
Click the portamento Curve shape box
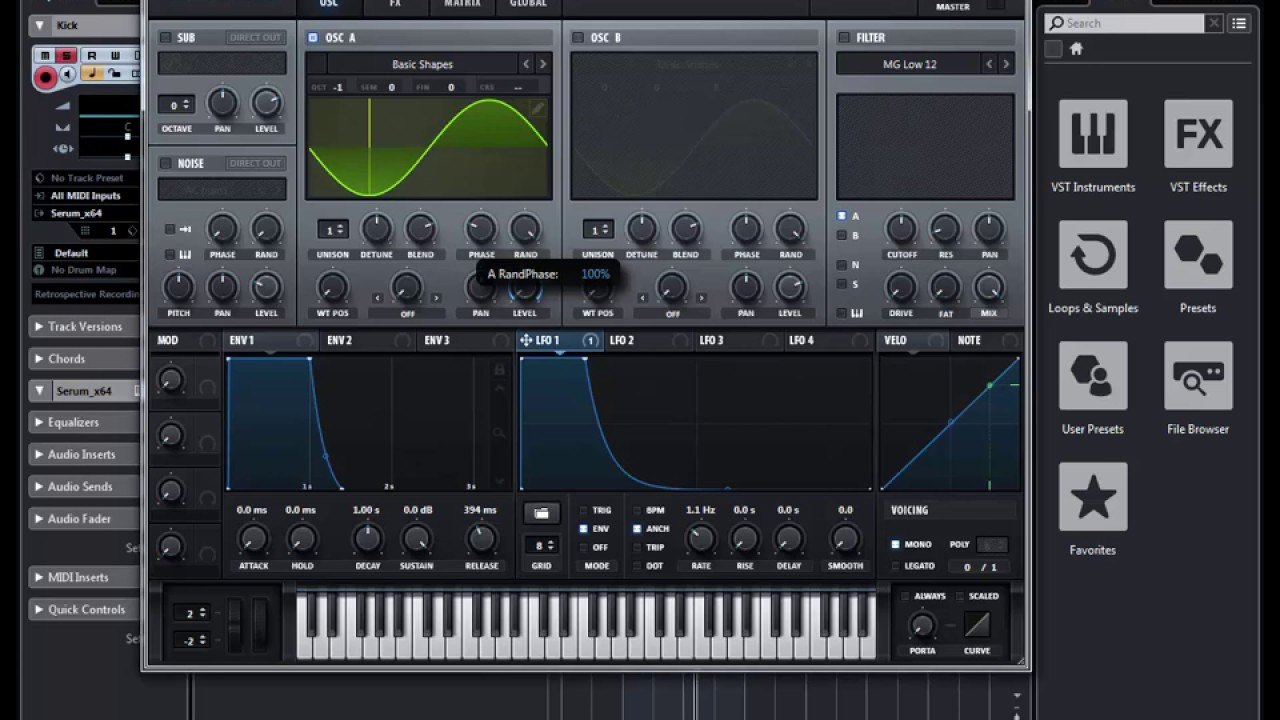[977, 626]
